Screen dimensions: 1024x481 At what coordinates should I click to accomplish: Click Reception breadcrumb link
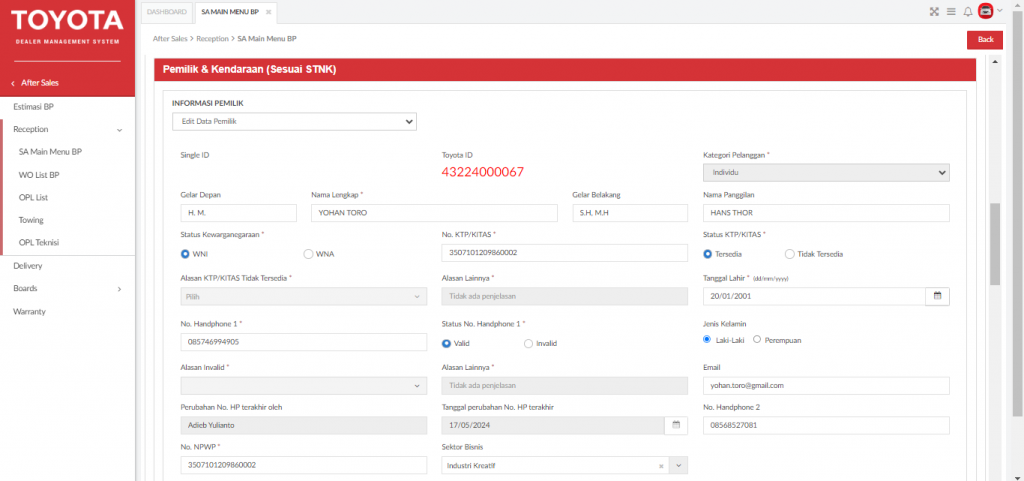pos(212,39)
